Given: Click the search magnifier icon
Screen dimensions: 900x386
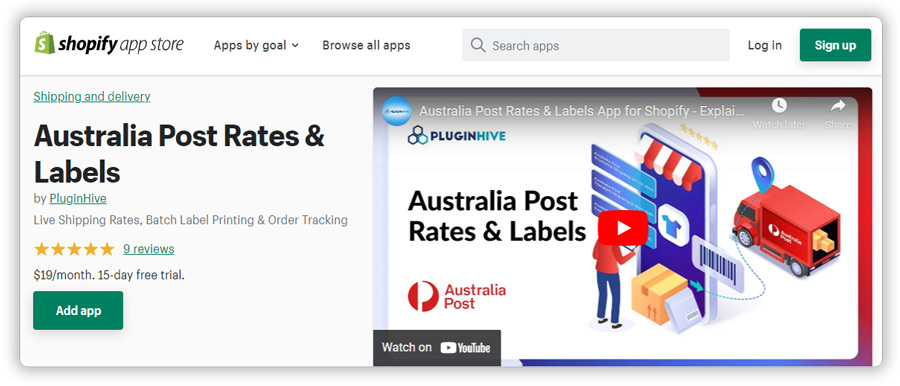Looking at the screenshot, I should click(x=478, y=45).
